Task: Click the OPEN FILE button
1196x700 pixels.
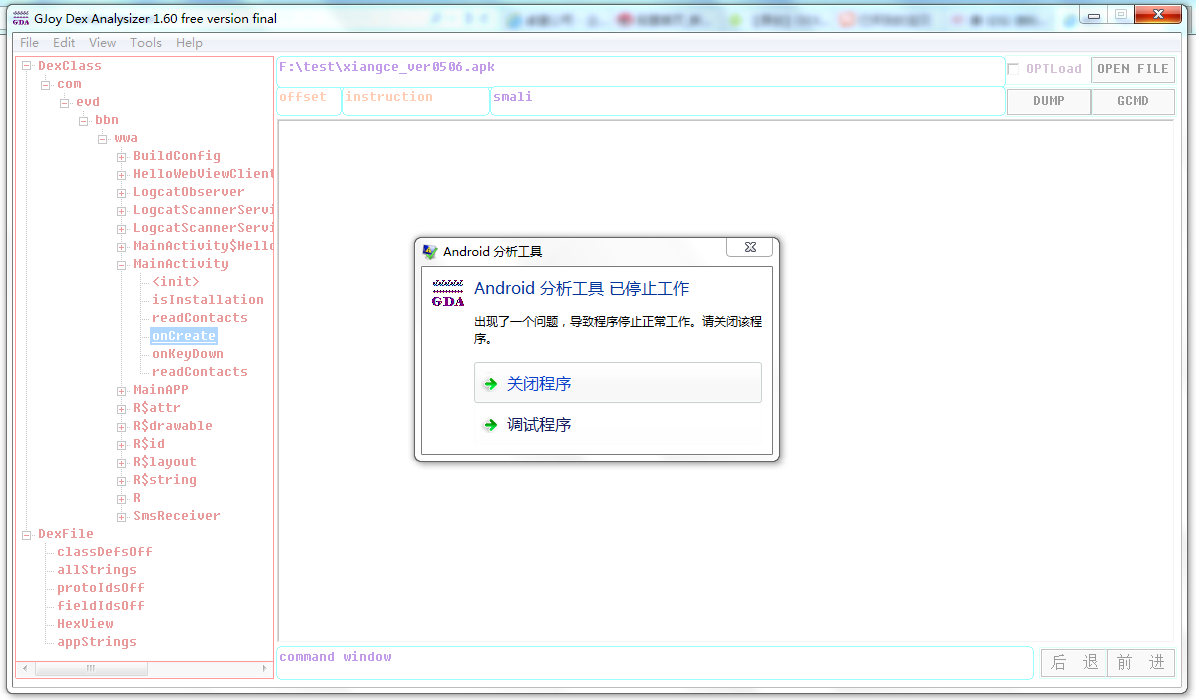Action: pos(1133,69)
